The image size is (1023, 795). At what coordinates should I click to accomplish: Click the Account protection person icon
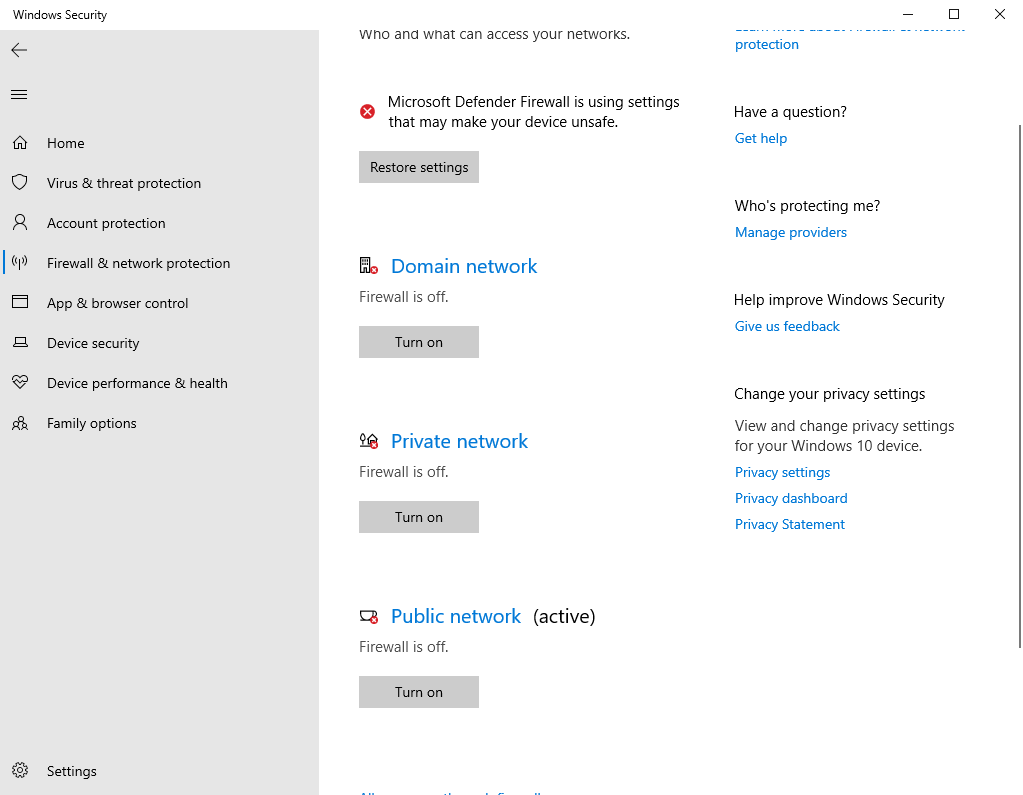click(19, 223)
